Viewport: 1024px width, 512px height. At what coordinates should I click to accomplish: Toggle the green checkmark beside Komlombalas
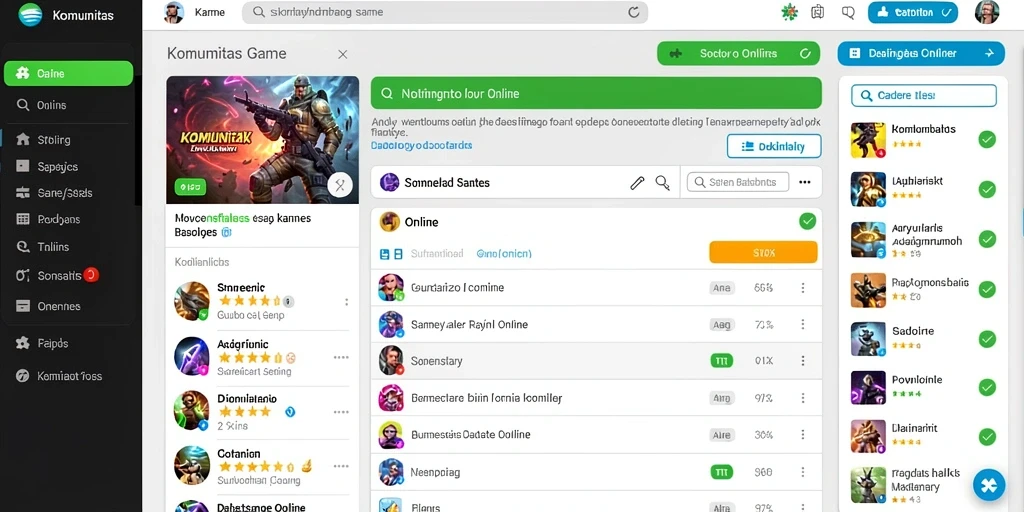coord(987,139)
